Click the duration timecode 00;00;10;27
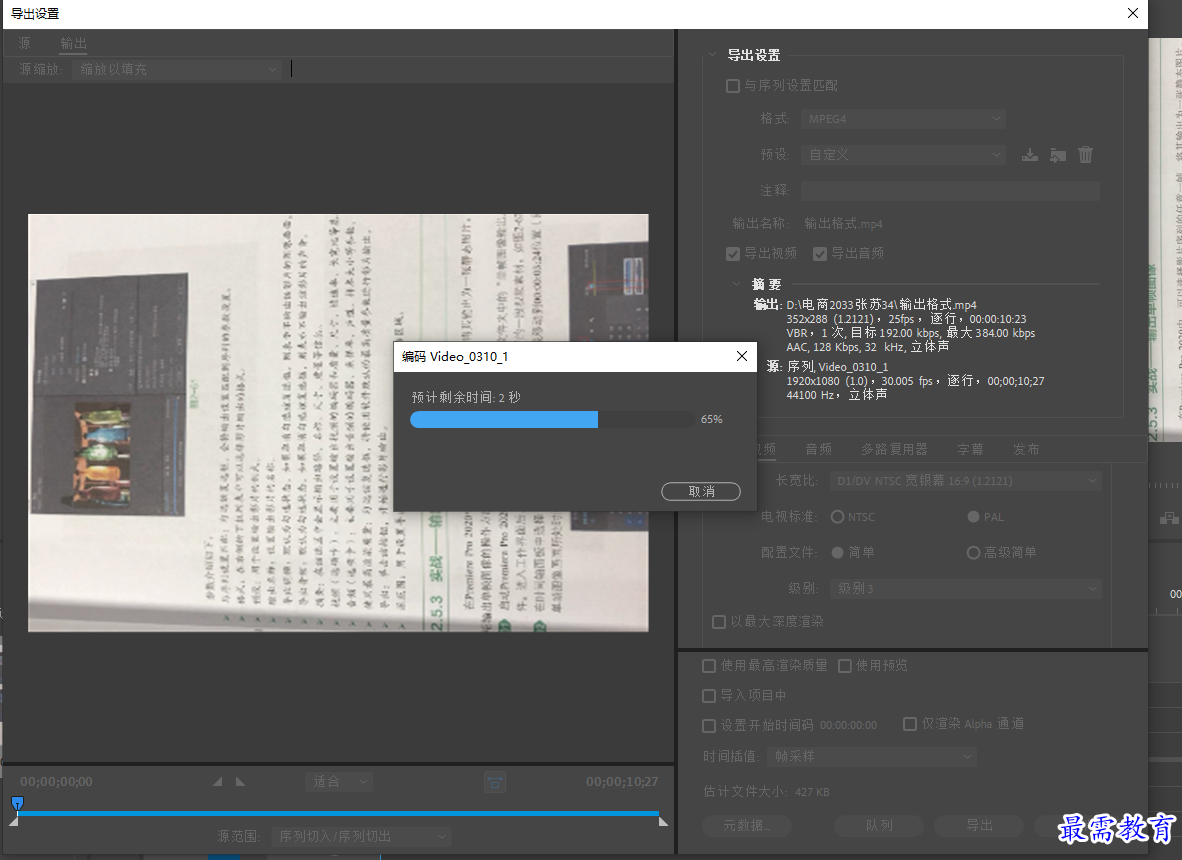This screenshot has height=860, width=1182. tap(622, 782)
